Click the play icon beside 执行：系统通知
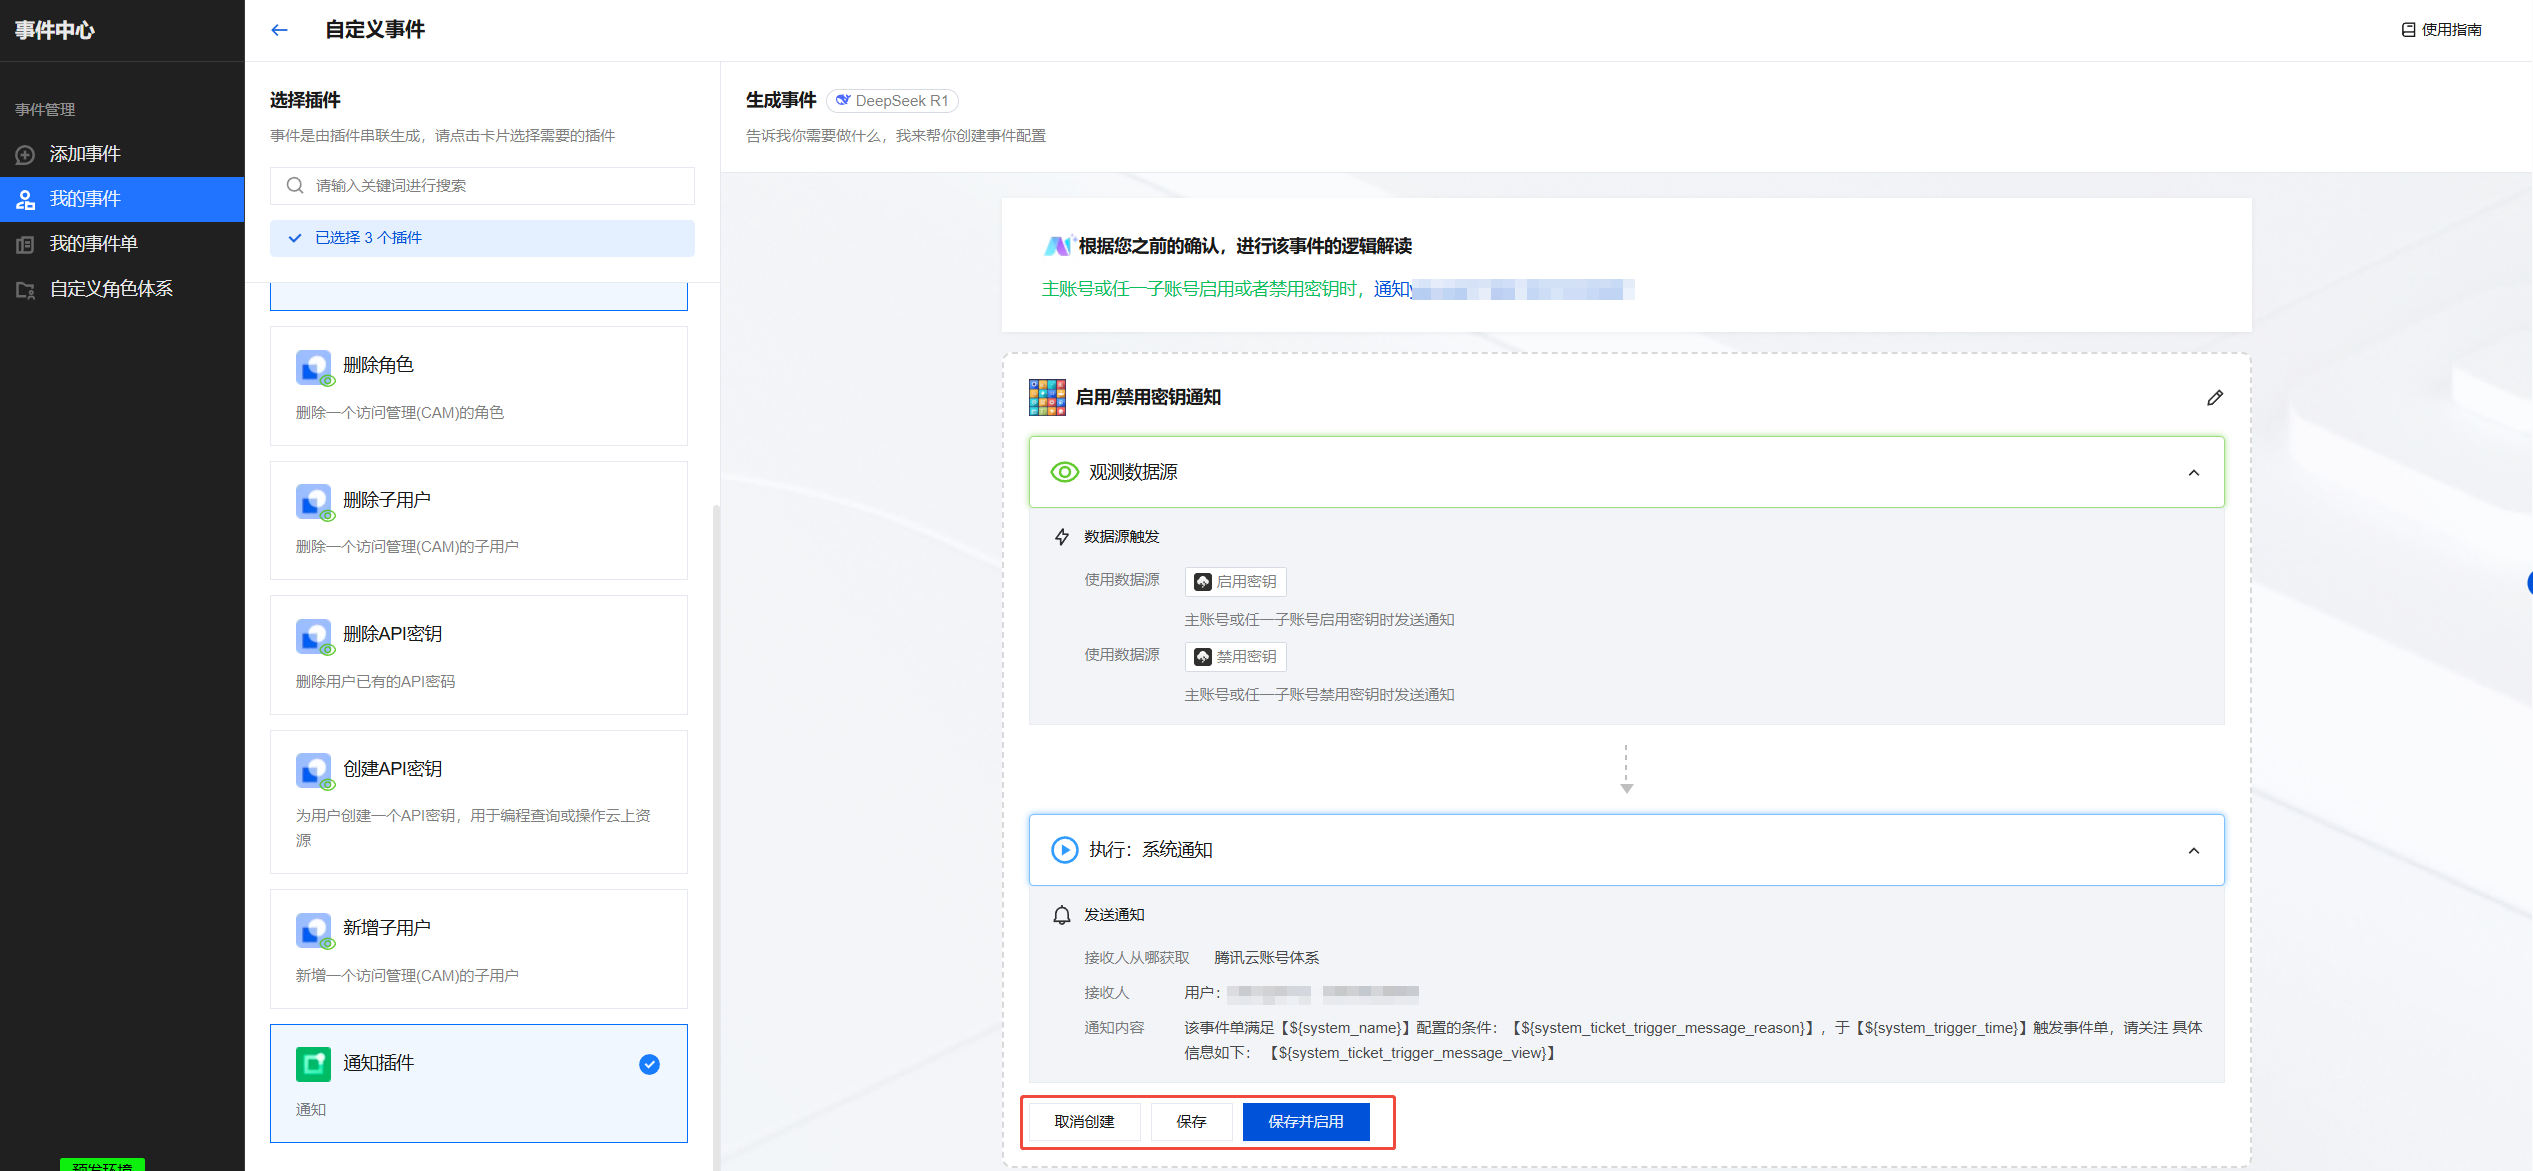The height and width of the screenshot is (1171, 2533). 1064,850
